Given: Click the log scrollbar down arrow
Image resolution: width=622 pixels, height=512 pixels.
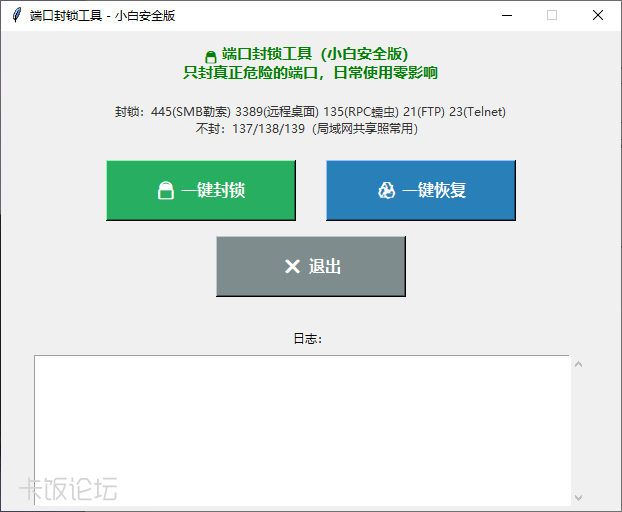Looking at the screenshot, I should 578,497.
